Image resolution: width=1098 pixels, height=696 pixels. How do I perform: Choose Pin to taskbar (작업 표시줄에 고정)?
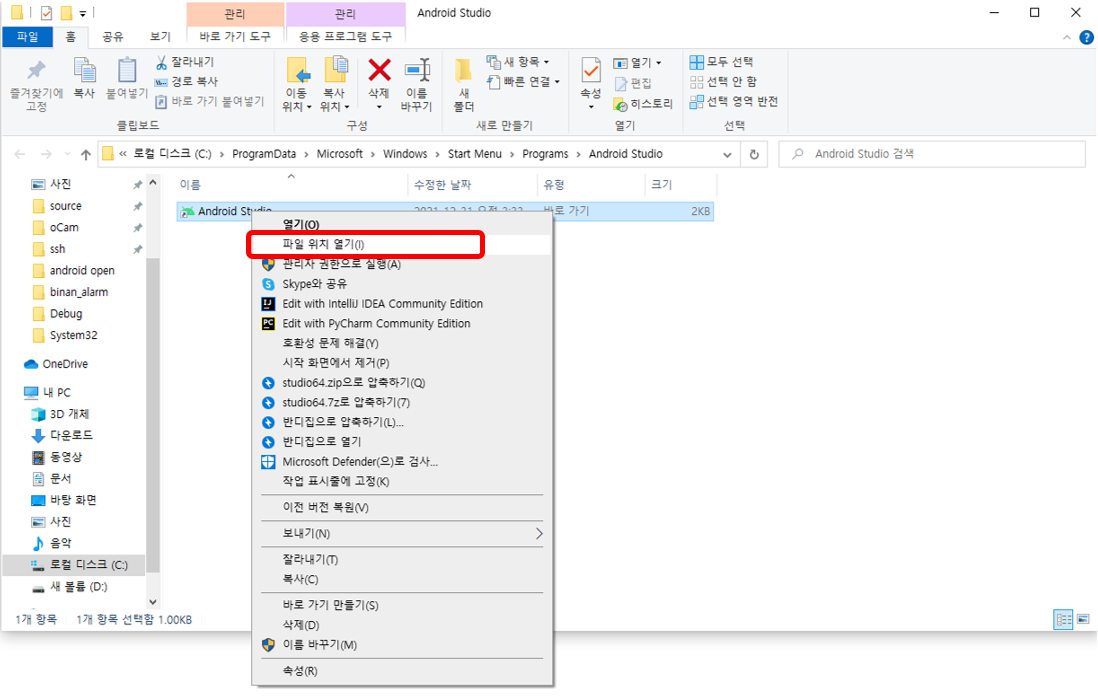point(403,482)
